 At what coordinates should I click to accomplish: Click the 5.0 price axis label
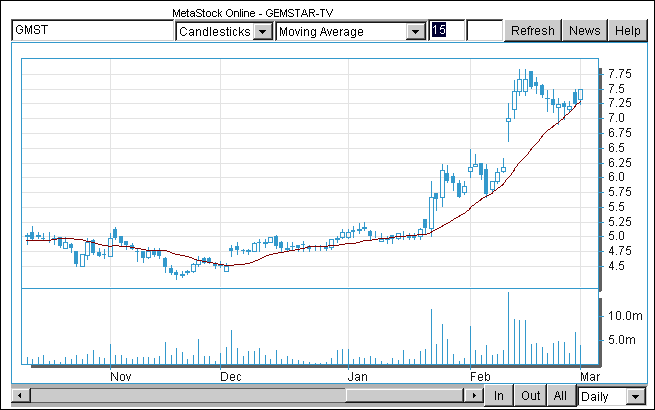[x=616, y=236]
